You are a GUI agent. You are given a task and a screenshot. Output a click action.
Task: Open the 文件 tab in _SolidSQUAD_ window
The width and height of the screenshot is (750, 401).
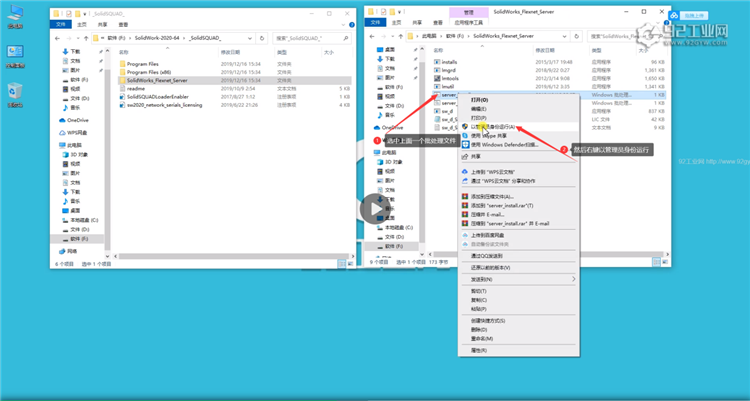(61, 24)
